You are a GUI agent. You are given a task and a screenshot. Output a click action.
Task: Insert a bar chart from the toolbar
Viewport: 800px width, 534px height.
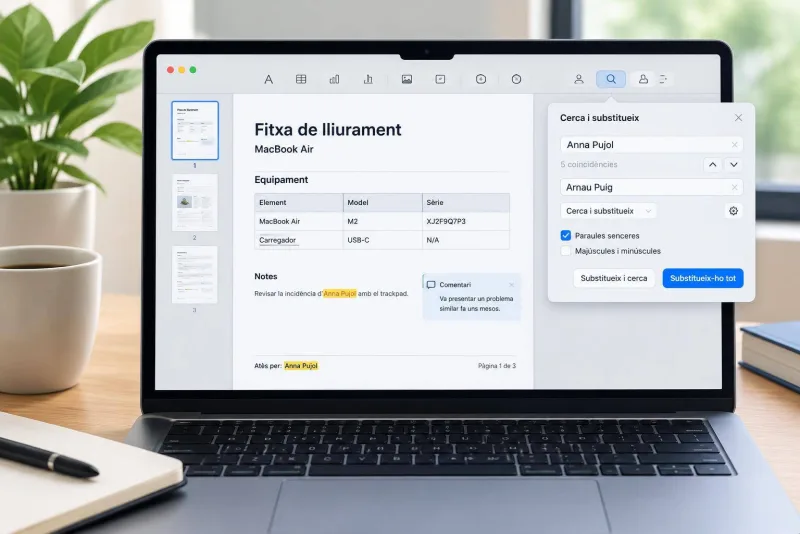tap(334, 79)
